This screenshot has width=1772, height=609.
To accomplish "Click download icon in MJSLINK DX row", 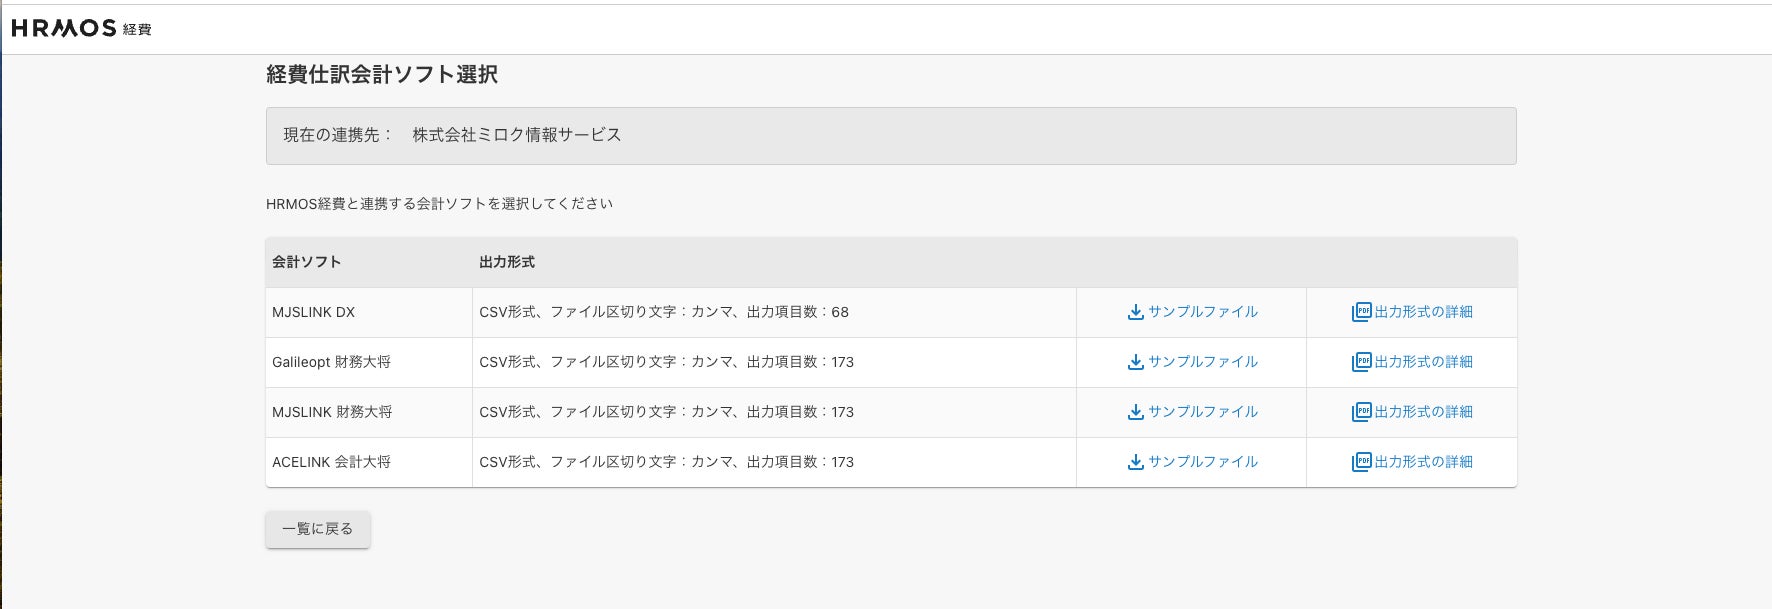I will click(1135, 312).
